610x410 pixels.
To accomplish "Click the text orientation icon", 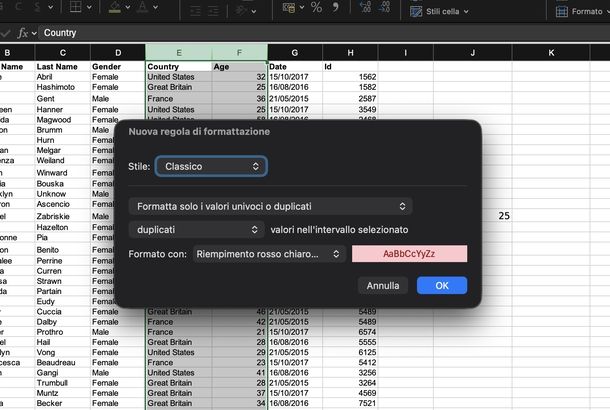I will point(241,10).
